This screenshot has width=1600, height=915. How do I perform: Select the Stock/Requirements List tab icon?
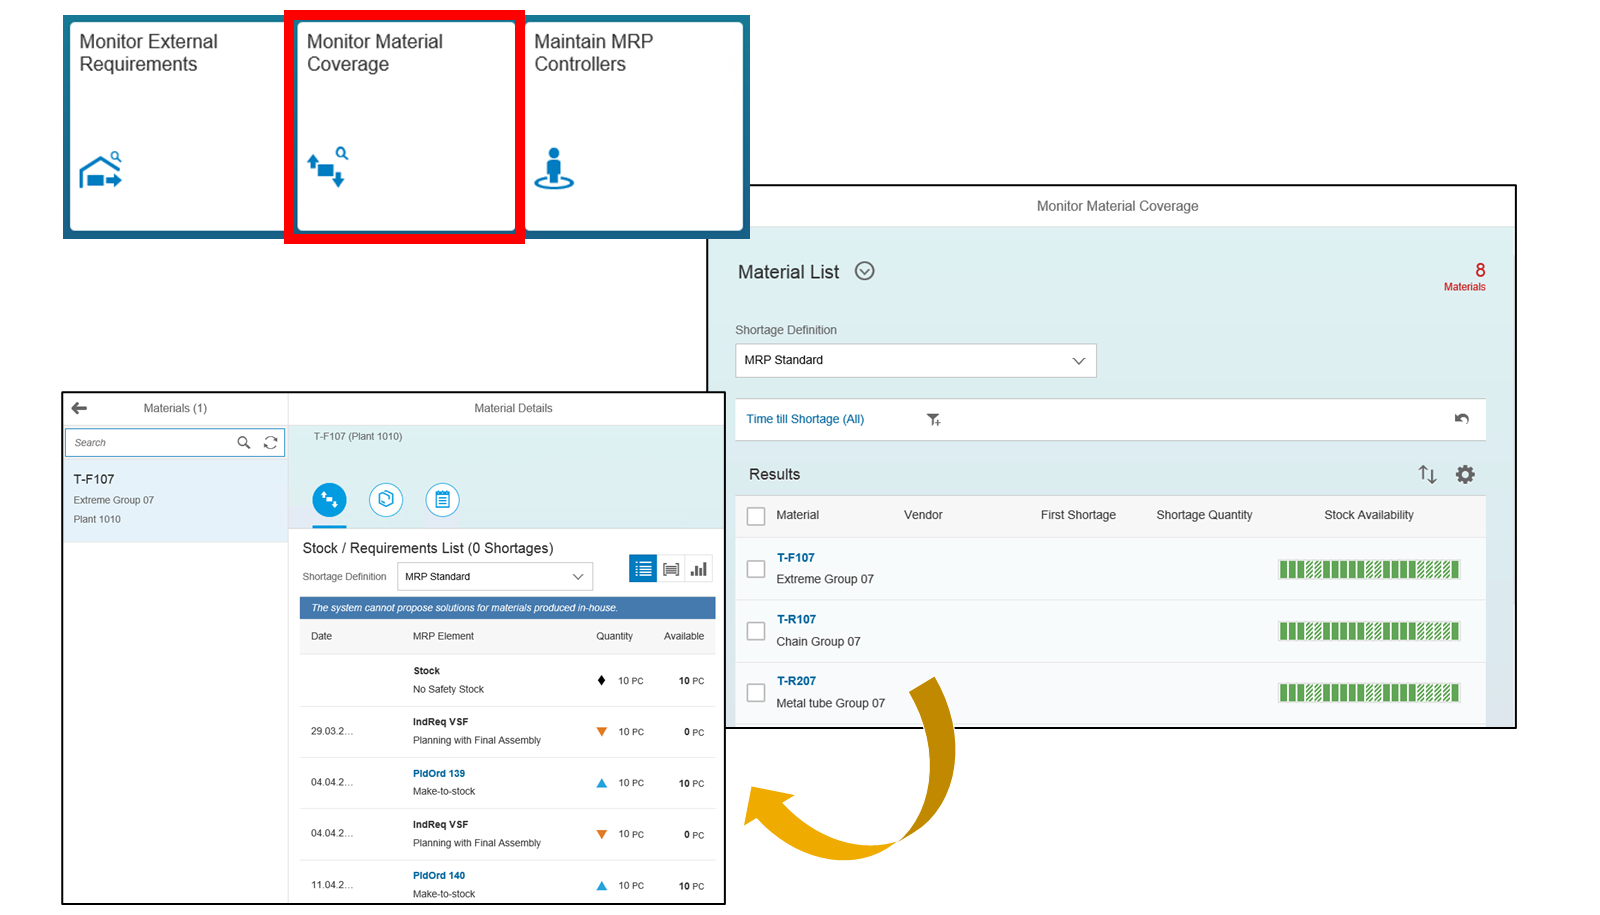click(x=329, y=499)
